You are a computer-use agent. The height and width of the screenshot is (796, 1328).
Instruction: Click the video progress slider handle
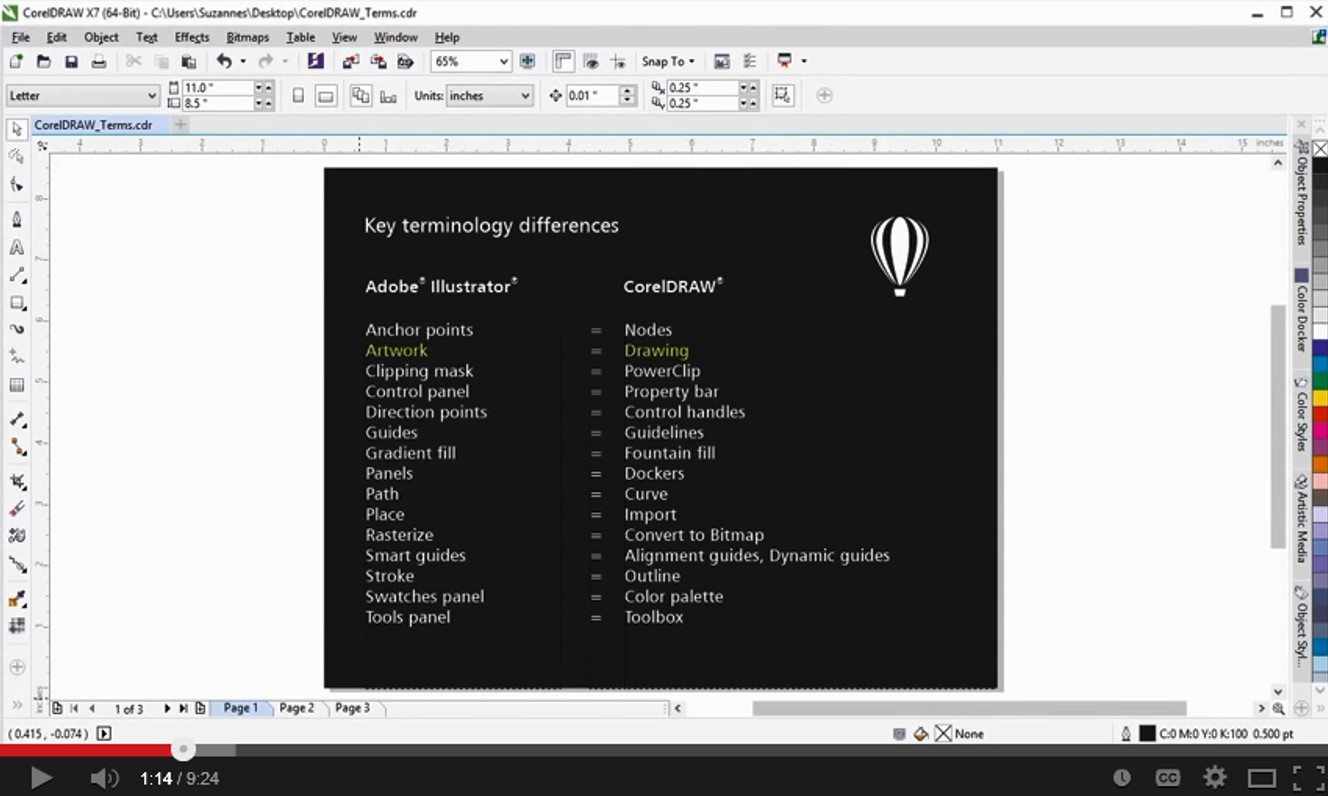183,750
